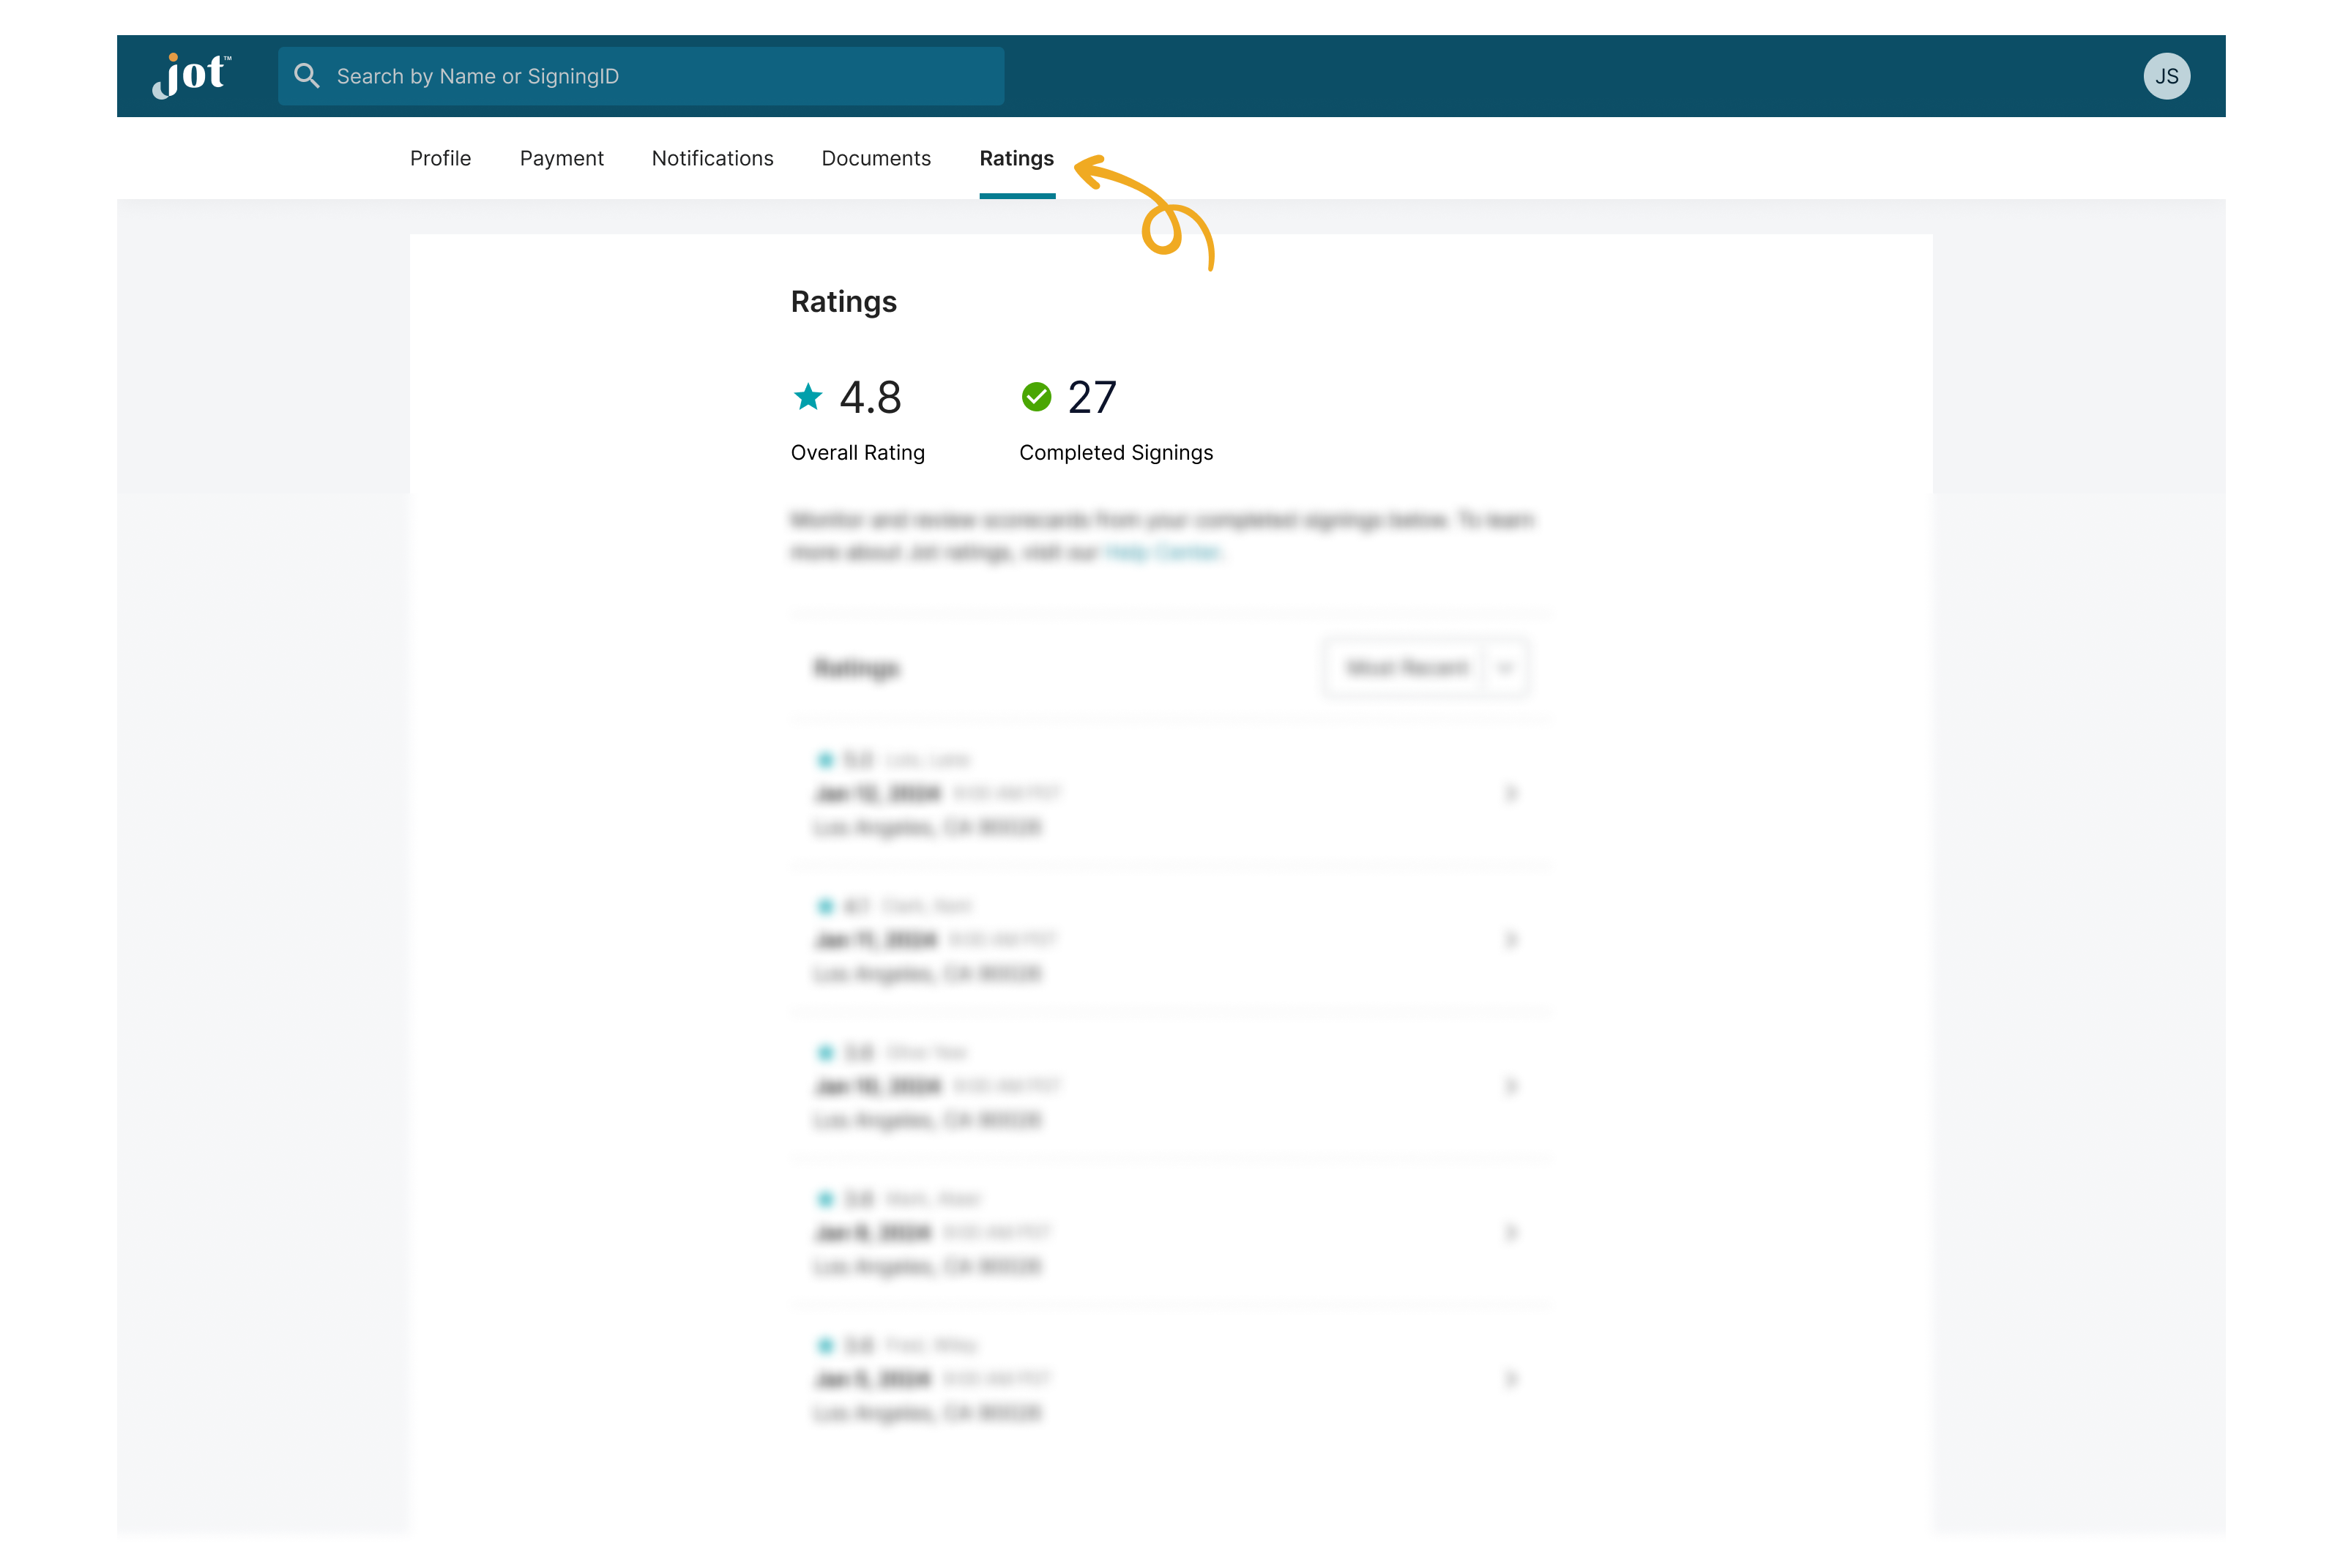The image size is (2343, 1568).
Task: Scroll down the ratings list
Action: 1171,1050
